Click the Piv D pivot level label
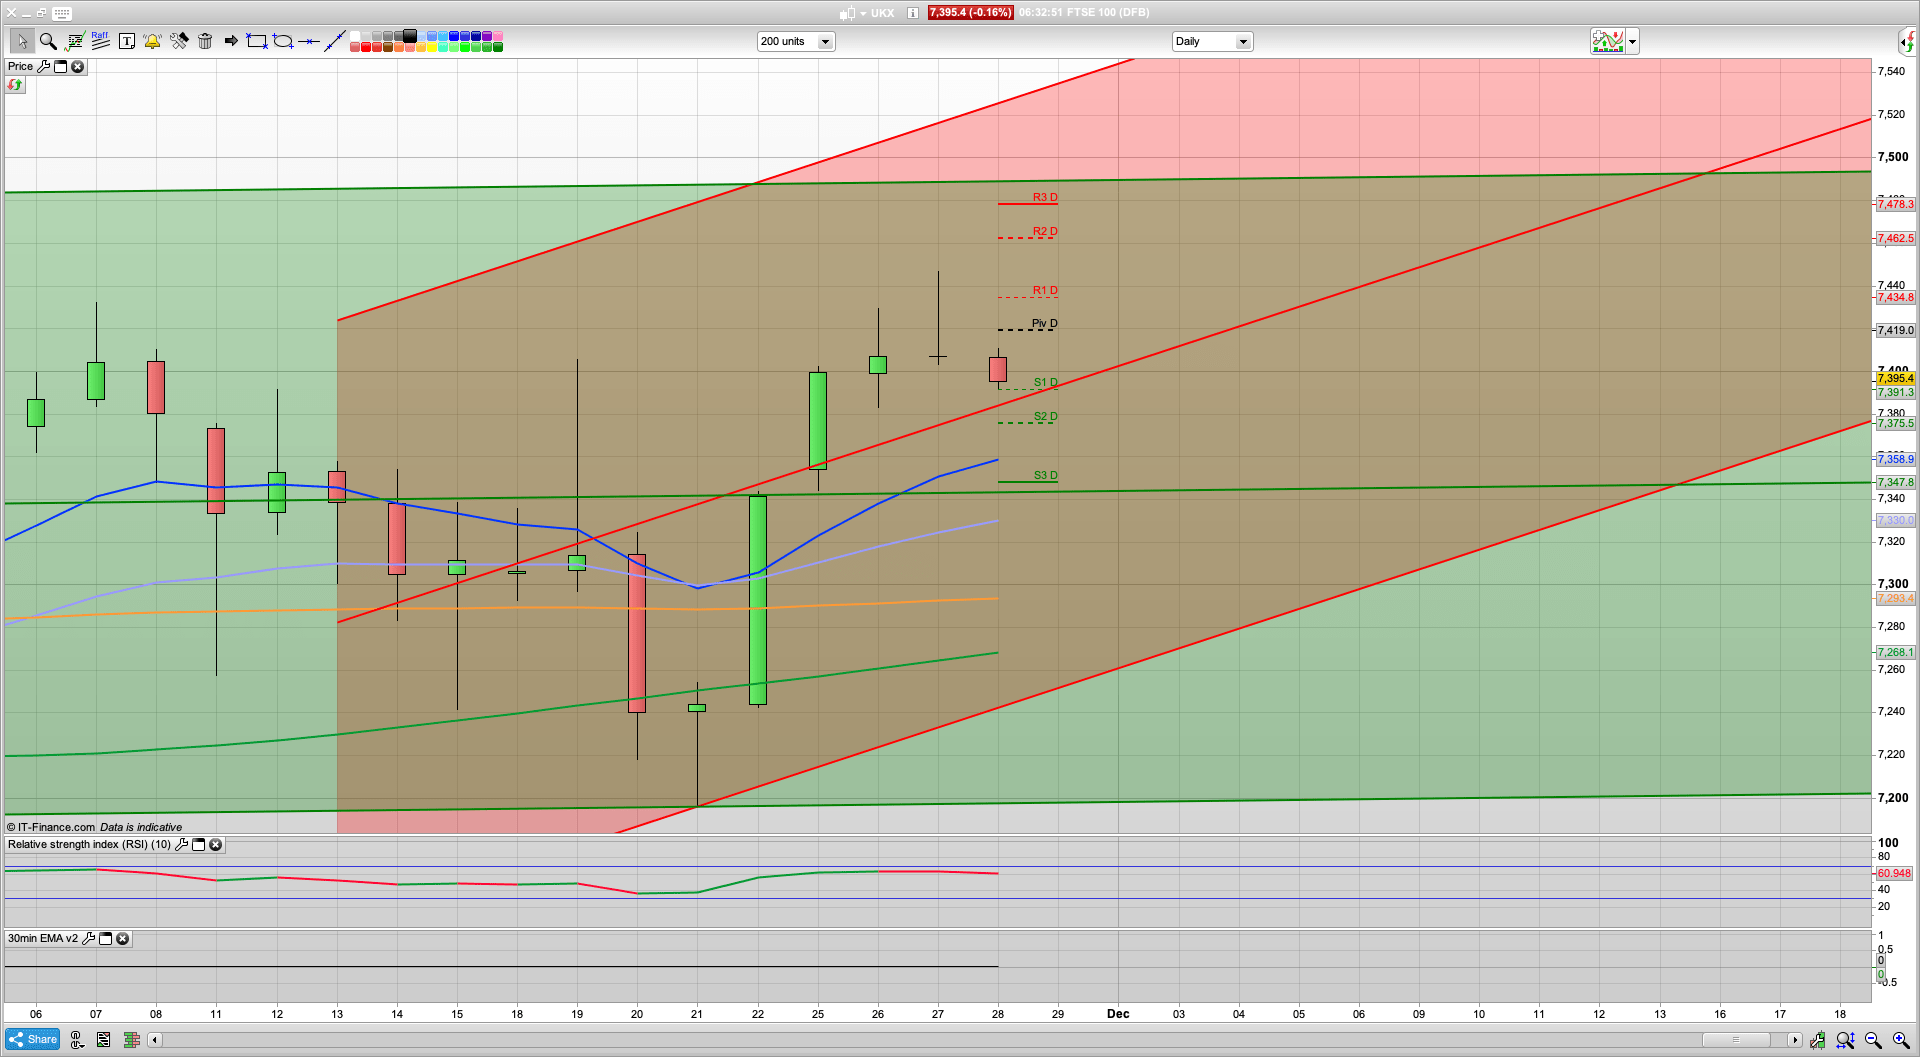 click(1044, 323)
